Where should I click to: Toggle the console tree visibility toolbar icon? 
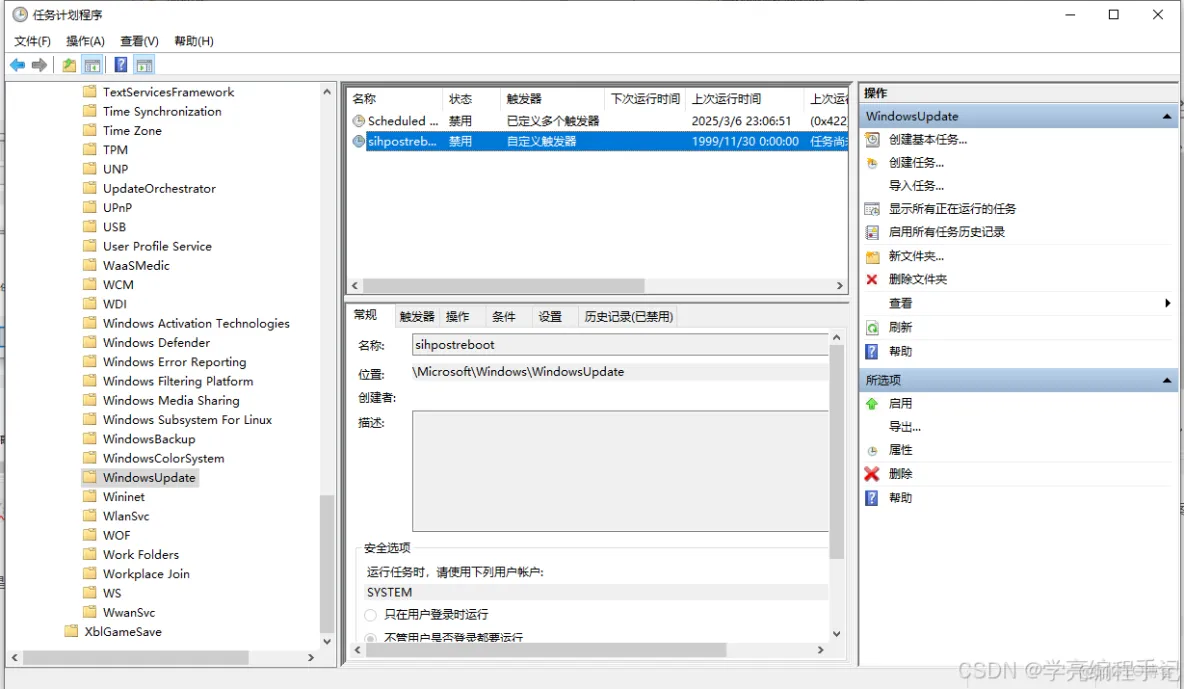92,64
